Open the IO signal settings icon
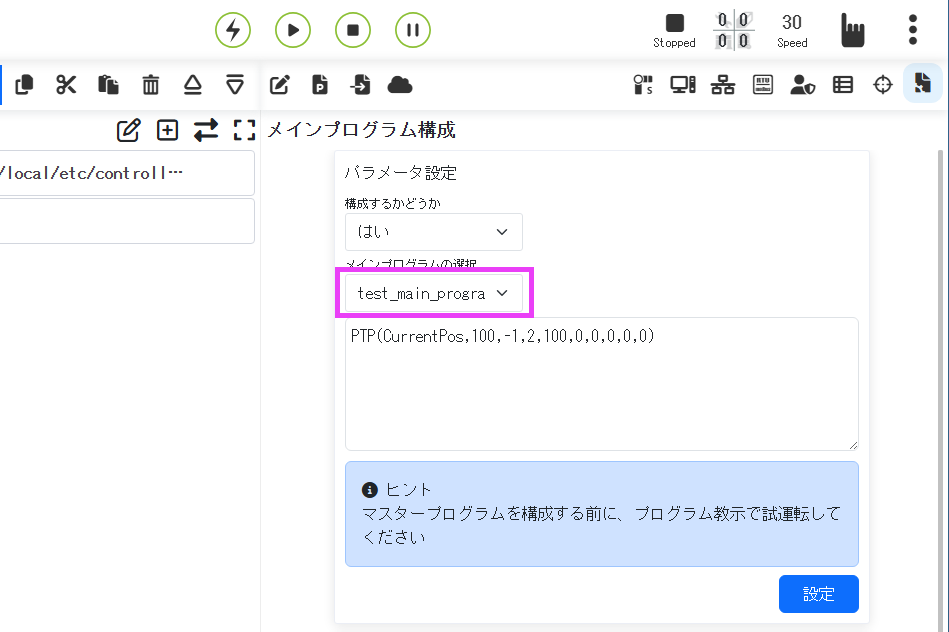Image resolution: width=949 pixels, height=632 pixels. pyautogui.click(x=643, y=85)
